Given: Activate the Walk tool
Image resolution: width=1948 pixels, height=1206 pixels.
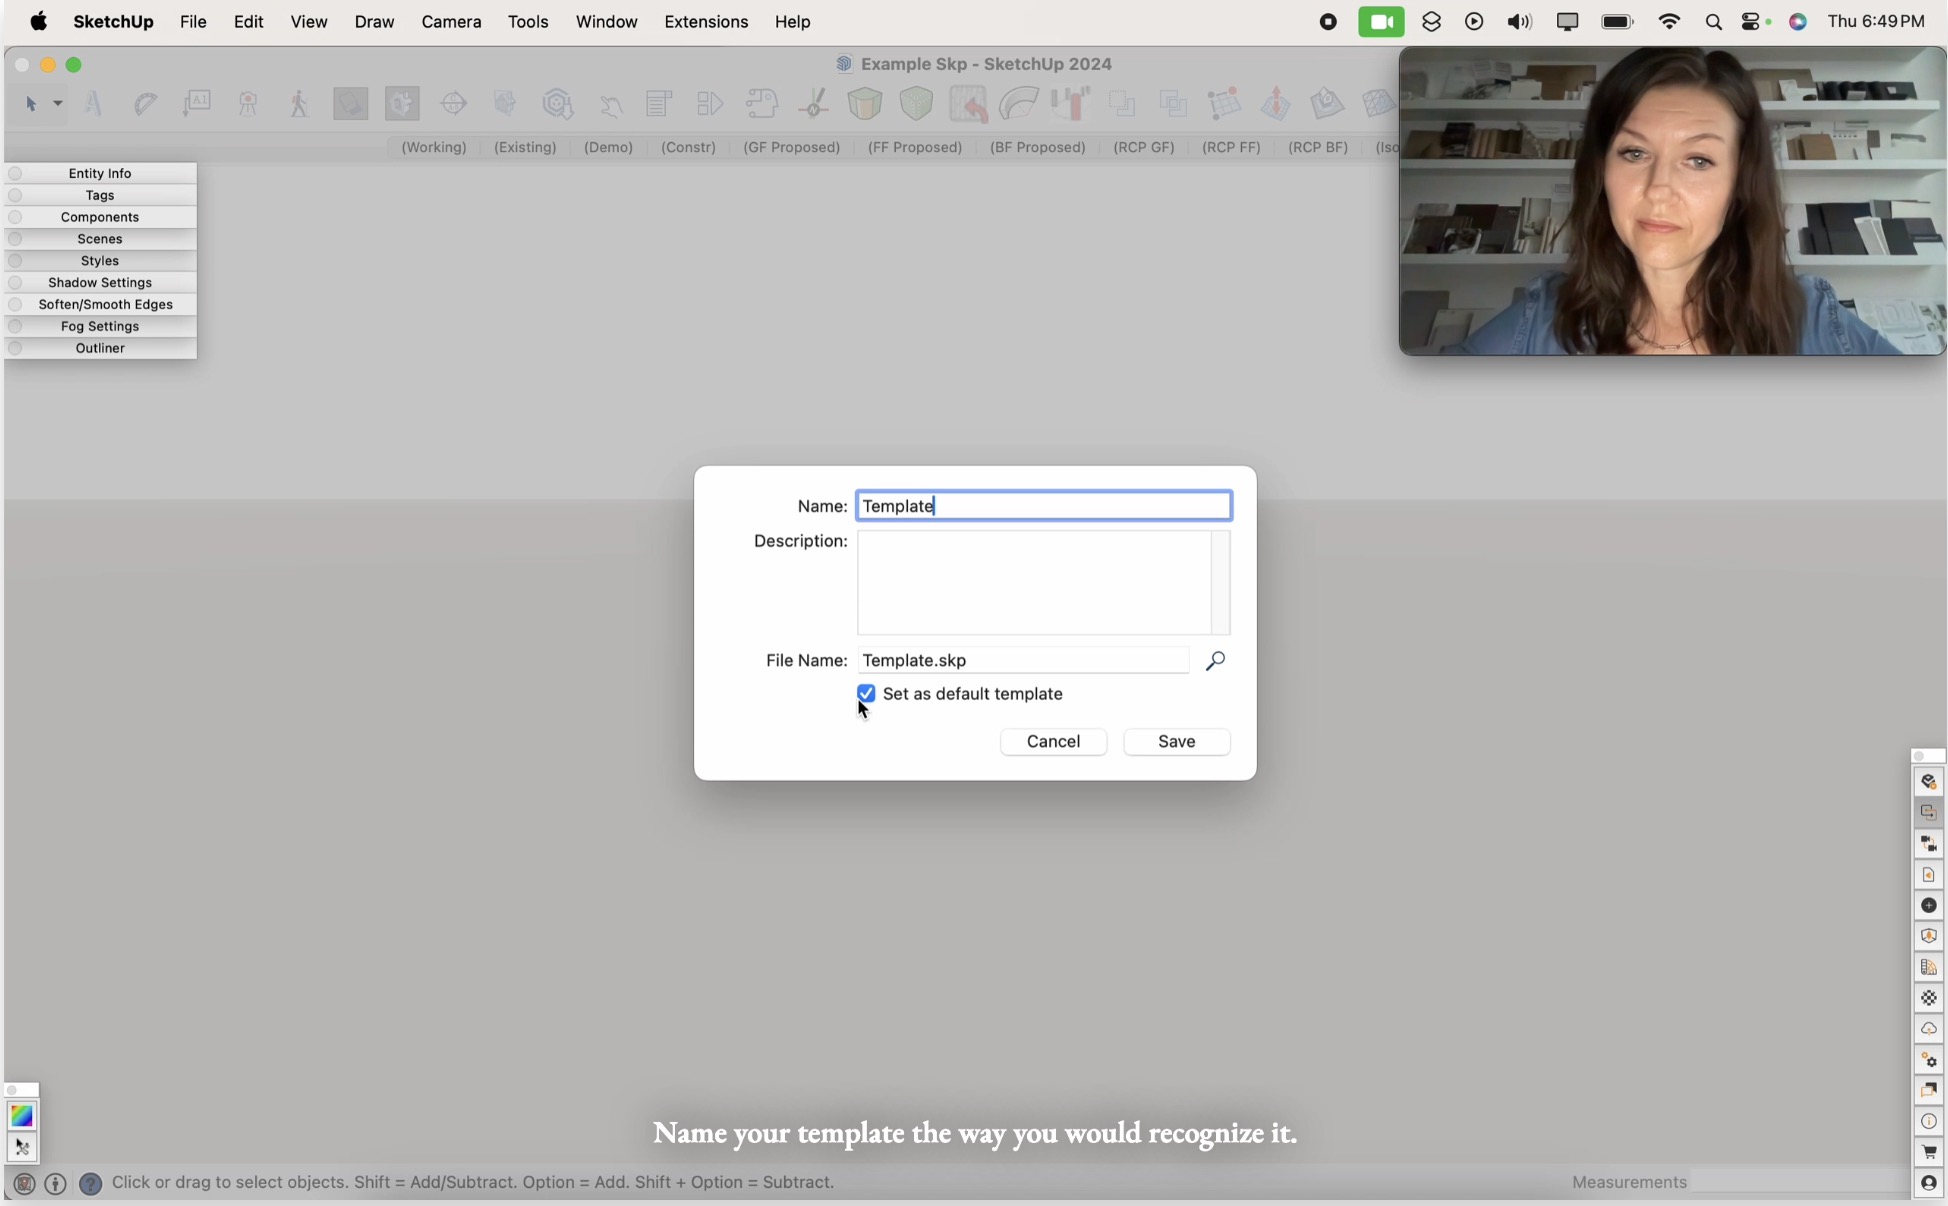Looking at the screenshot, I should 298,103.
